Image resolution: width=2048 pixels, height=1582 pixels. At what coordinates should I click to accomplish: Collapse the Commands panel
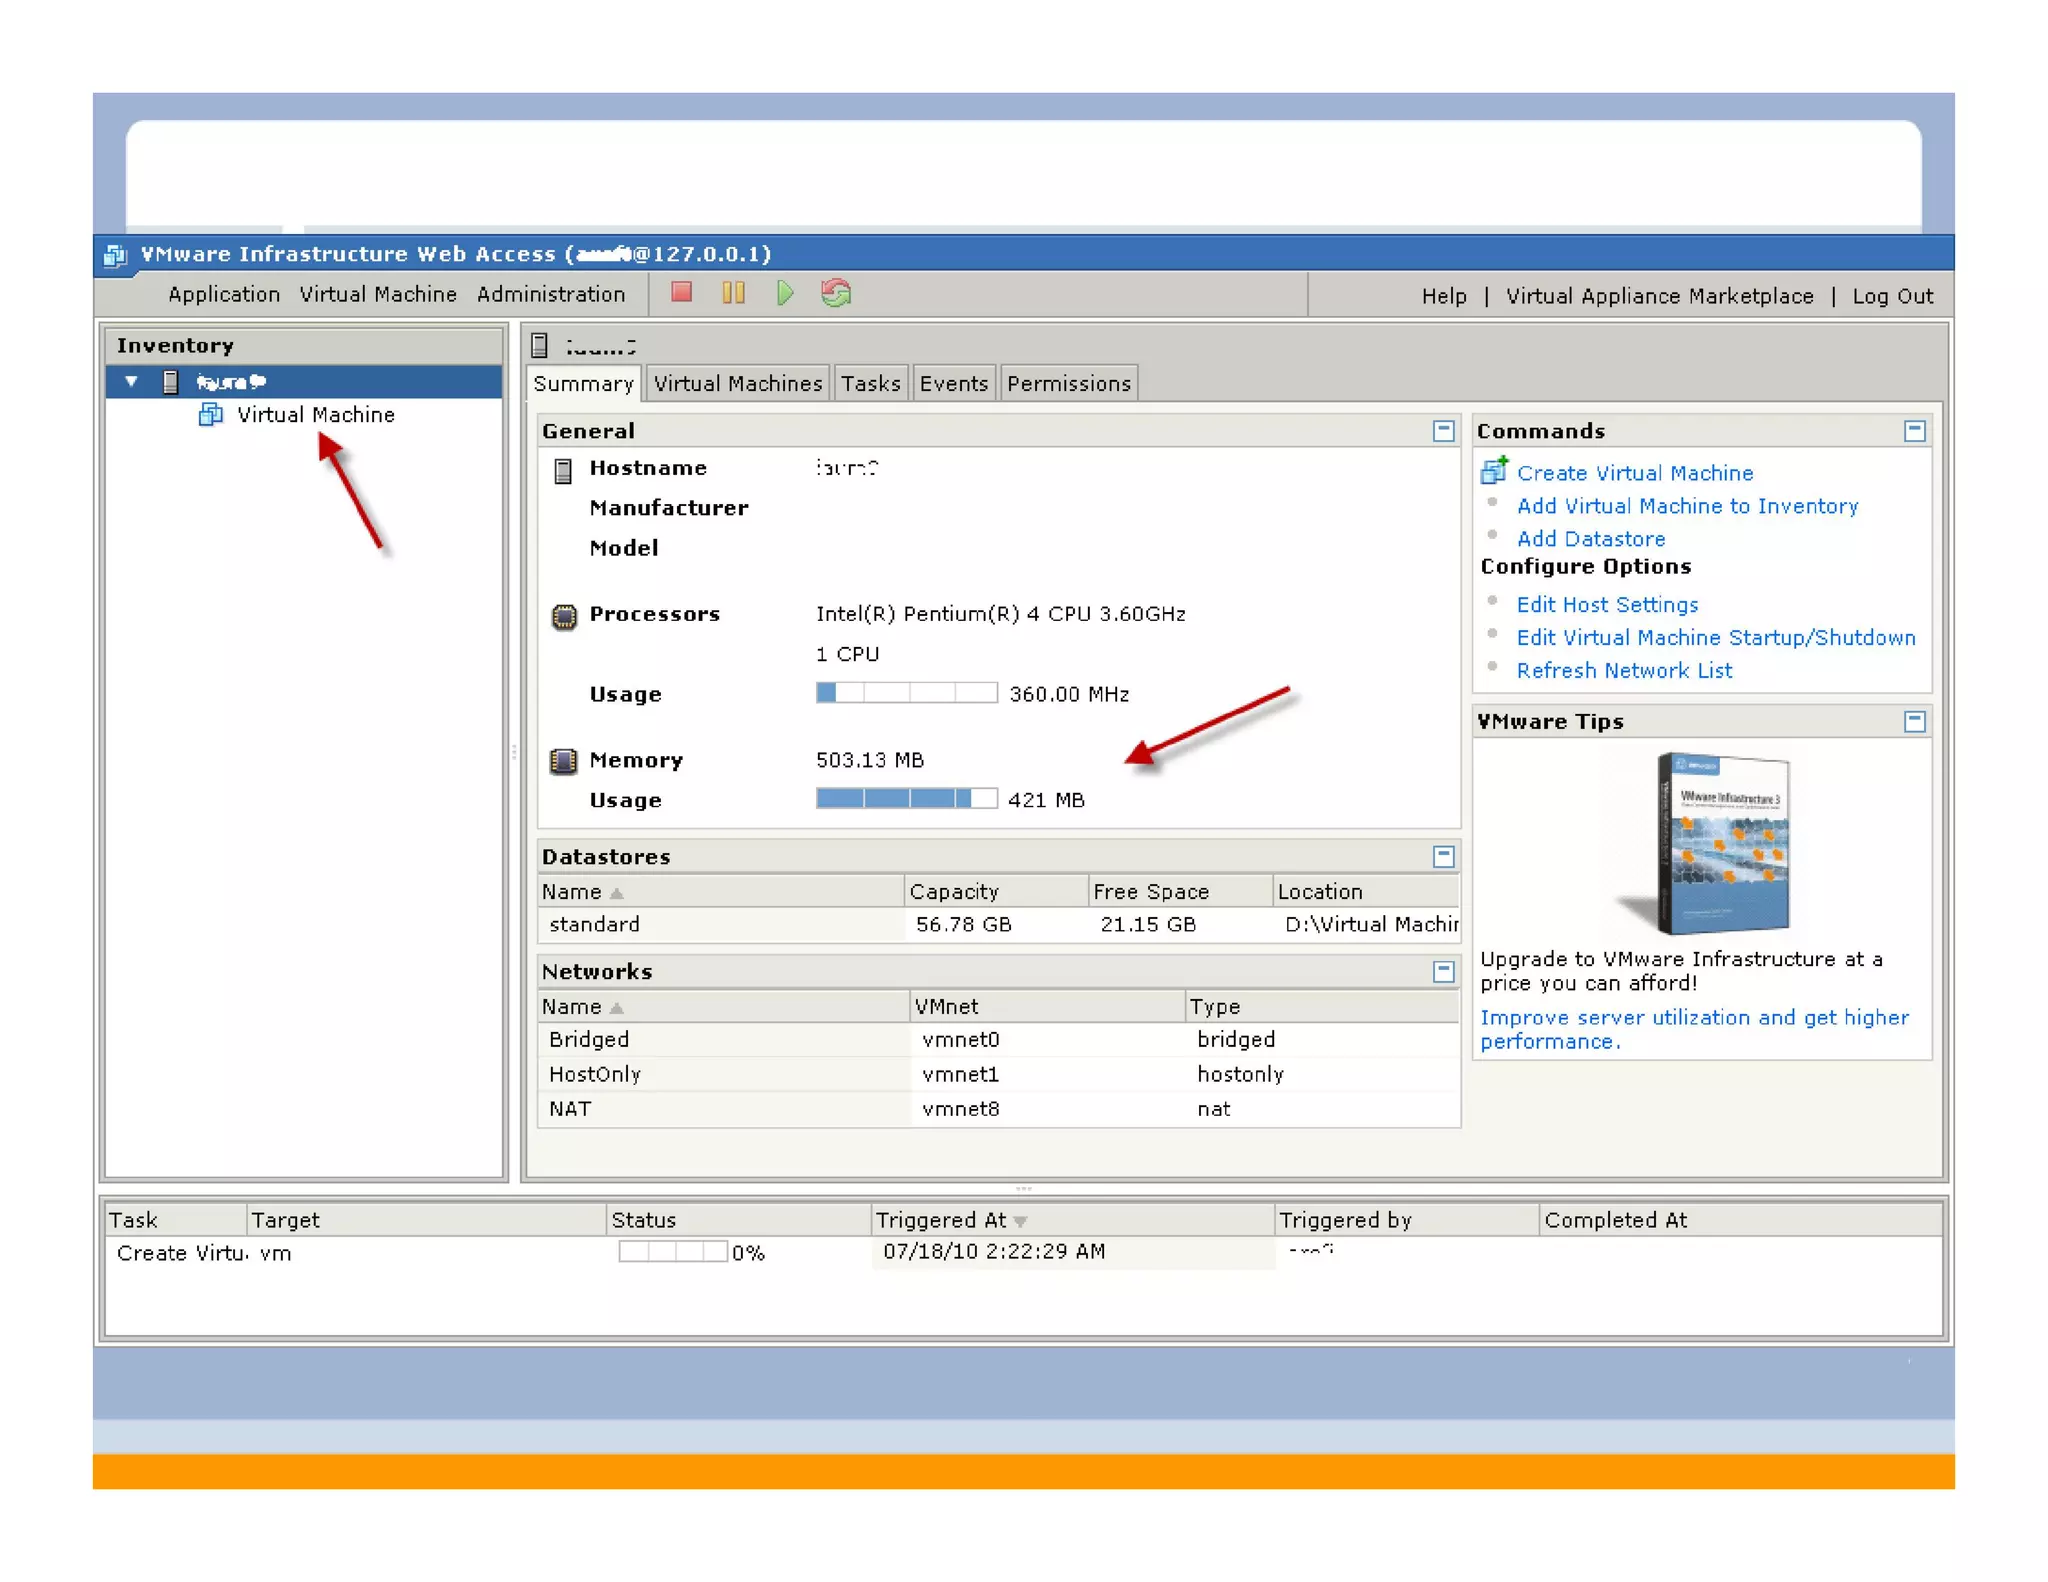[1914, 430]
